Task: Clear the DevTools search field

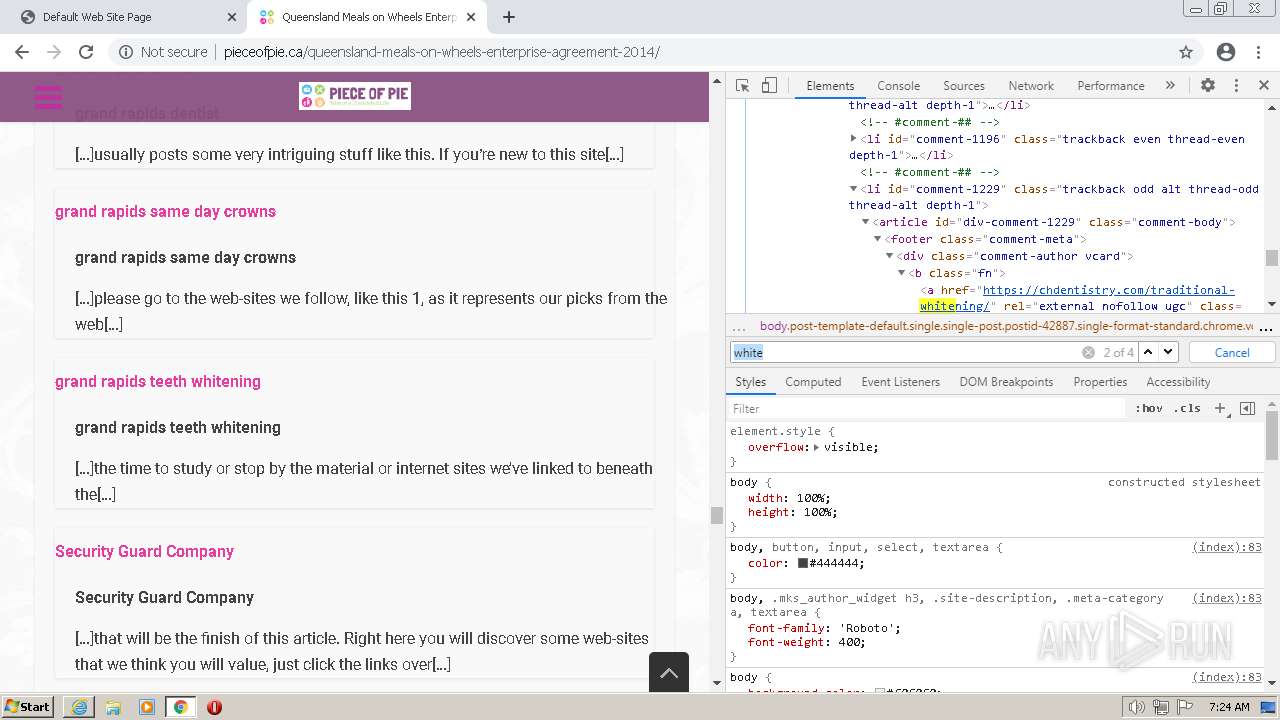Action: pyautogui.click(x=1088, y=352)
